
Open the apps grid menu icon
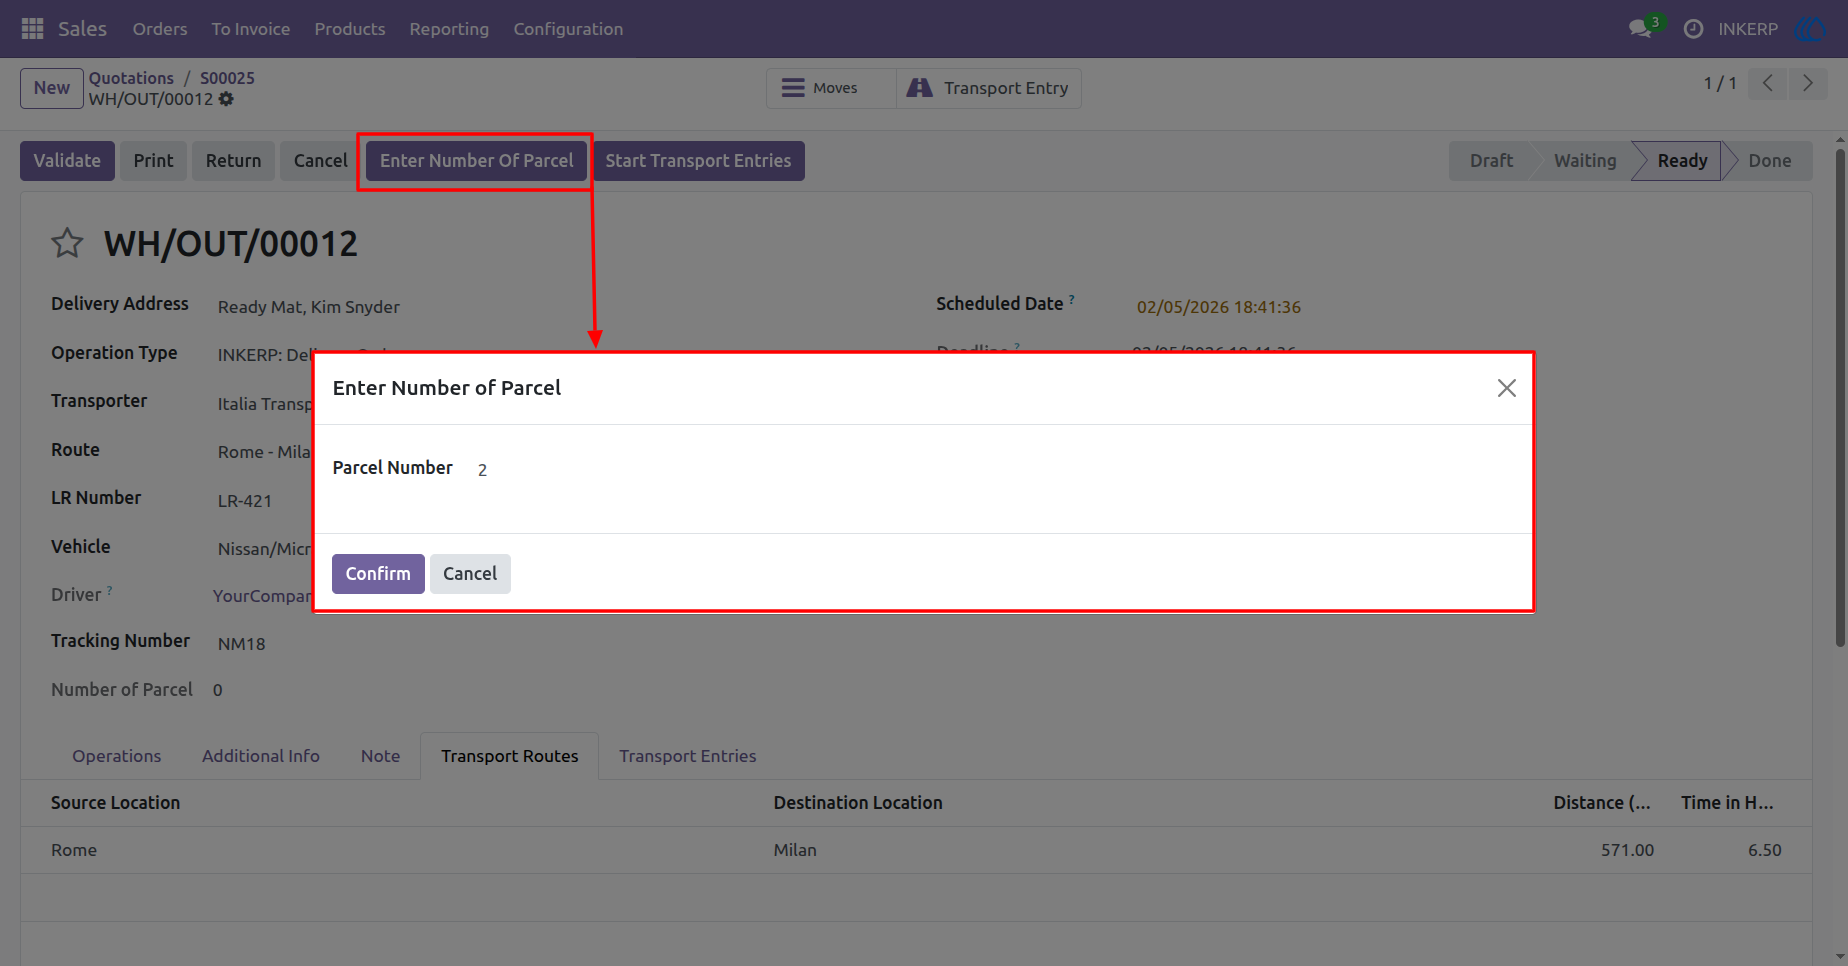32,29
